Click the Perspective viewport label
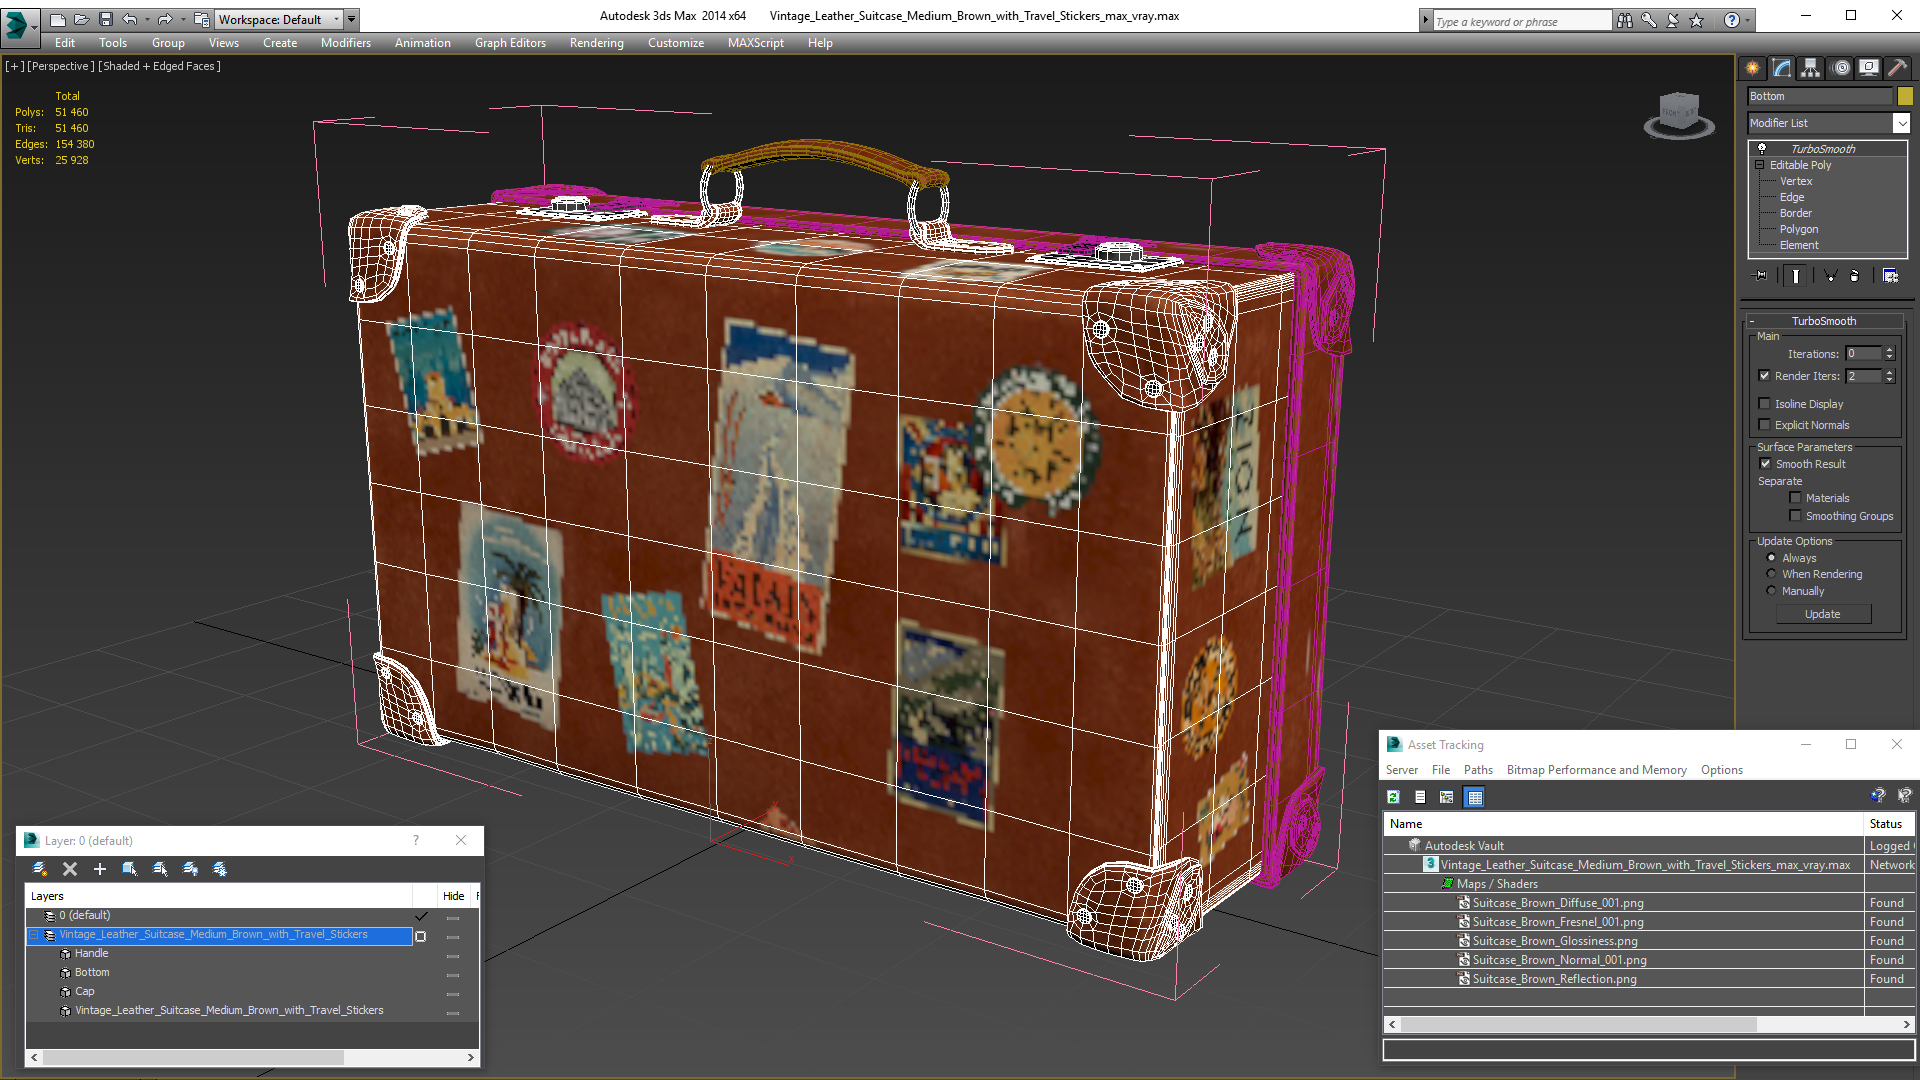The image size is (1920, 1080). coord(61,66)
